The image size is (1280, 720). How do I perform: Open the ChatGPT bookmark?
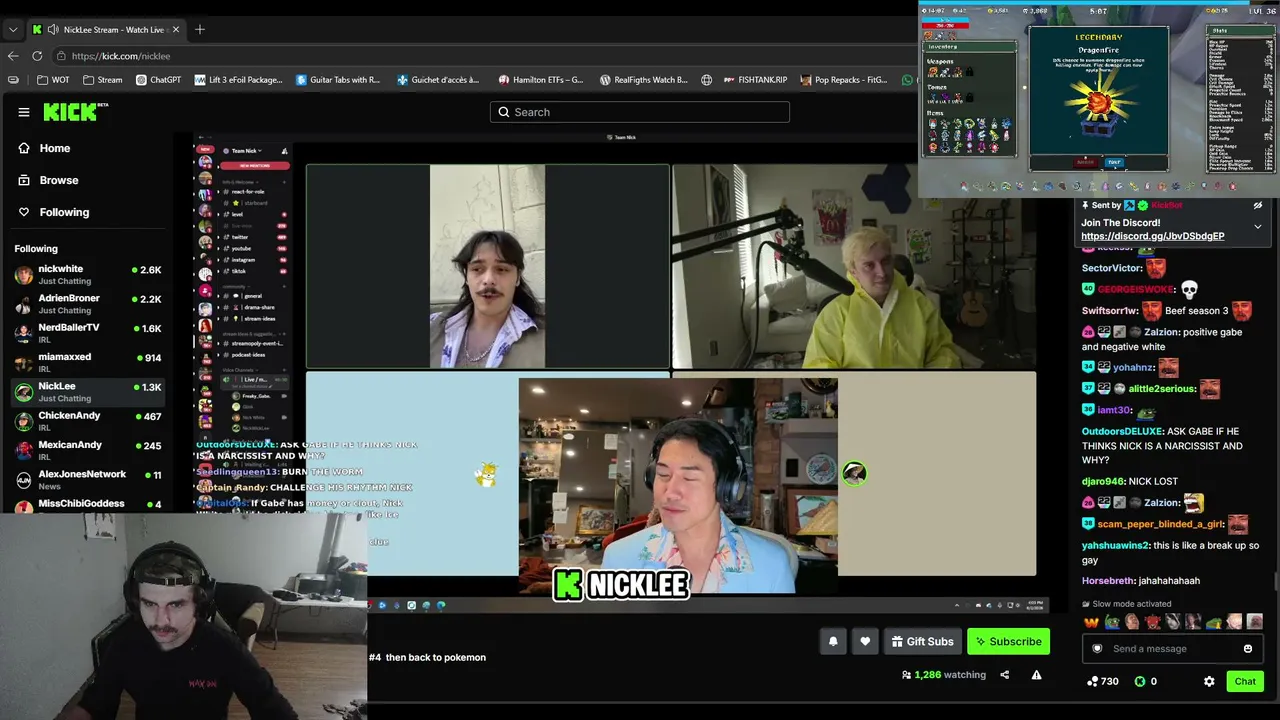158,80
